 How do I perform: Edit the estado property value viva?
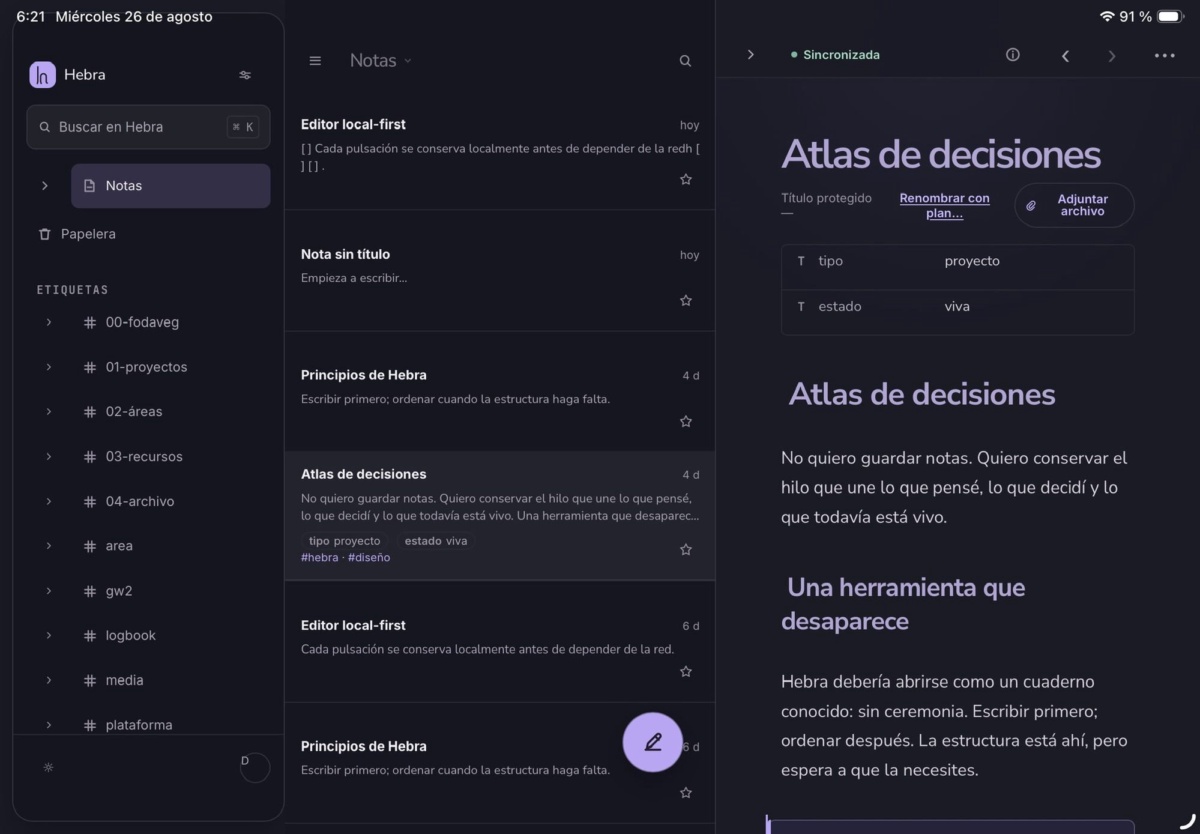click(x=957, y=307)
